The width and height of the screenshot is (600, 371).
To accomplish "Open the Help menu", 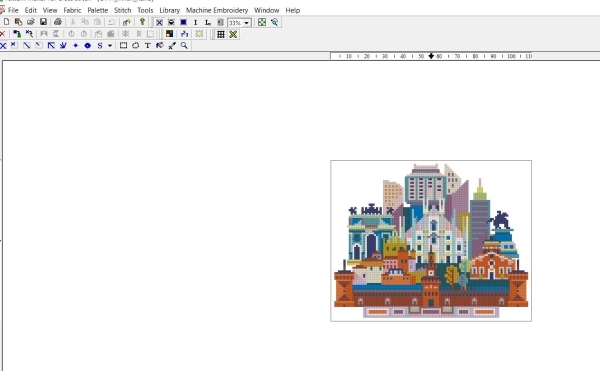I will 293,10.
